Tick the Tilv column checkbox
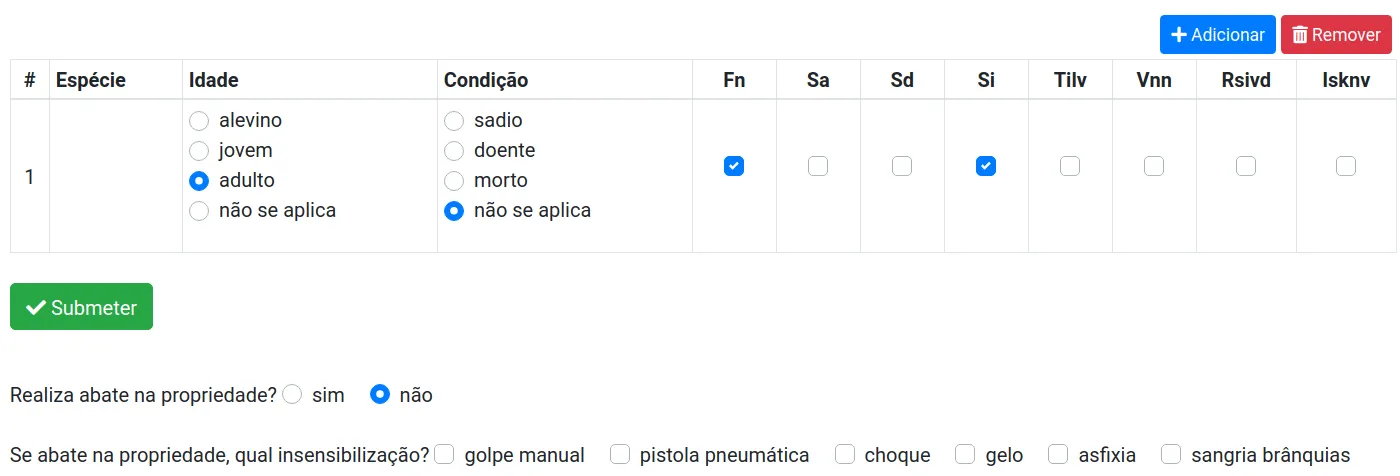This screenshot has height=476, width=1400. tap(1070, 166)
